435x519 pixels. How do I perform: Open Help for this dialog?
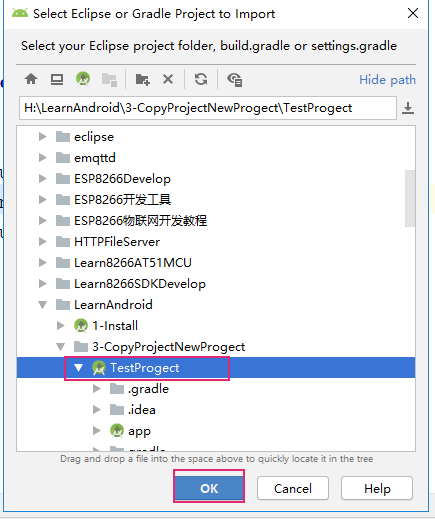pos(377,488)
